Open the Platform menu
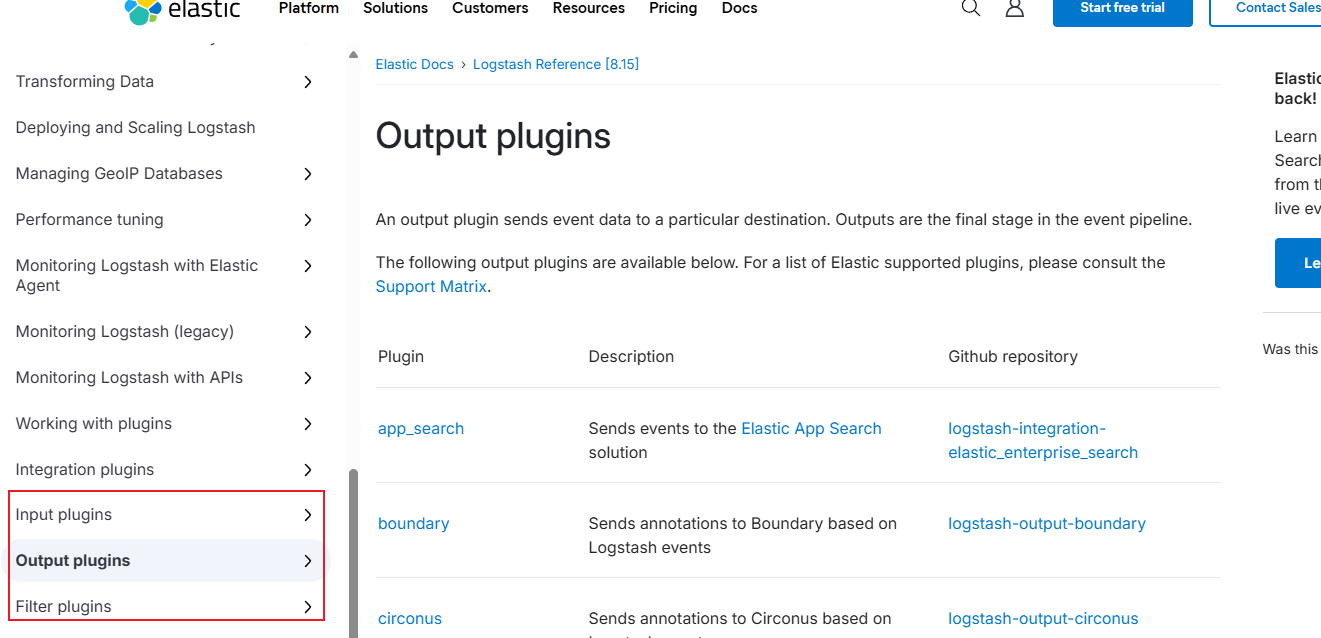The height and width of the screenshot is (638, 1321). pyautogui.click(x=308, y=8)
